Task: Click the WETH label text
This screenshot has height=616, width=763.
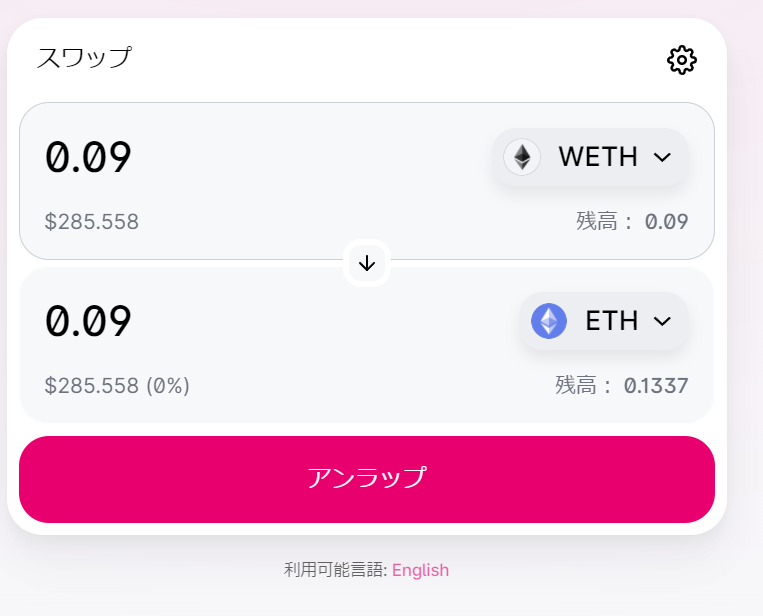Action: (x=598, y=157)
